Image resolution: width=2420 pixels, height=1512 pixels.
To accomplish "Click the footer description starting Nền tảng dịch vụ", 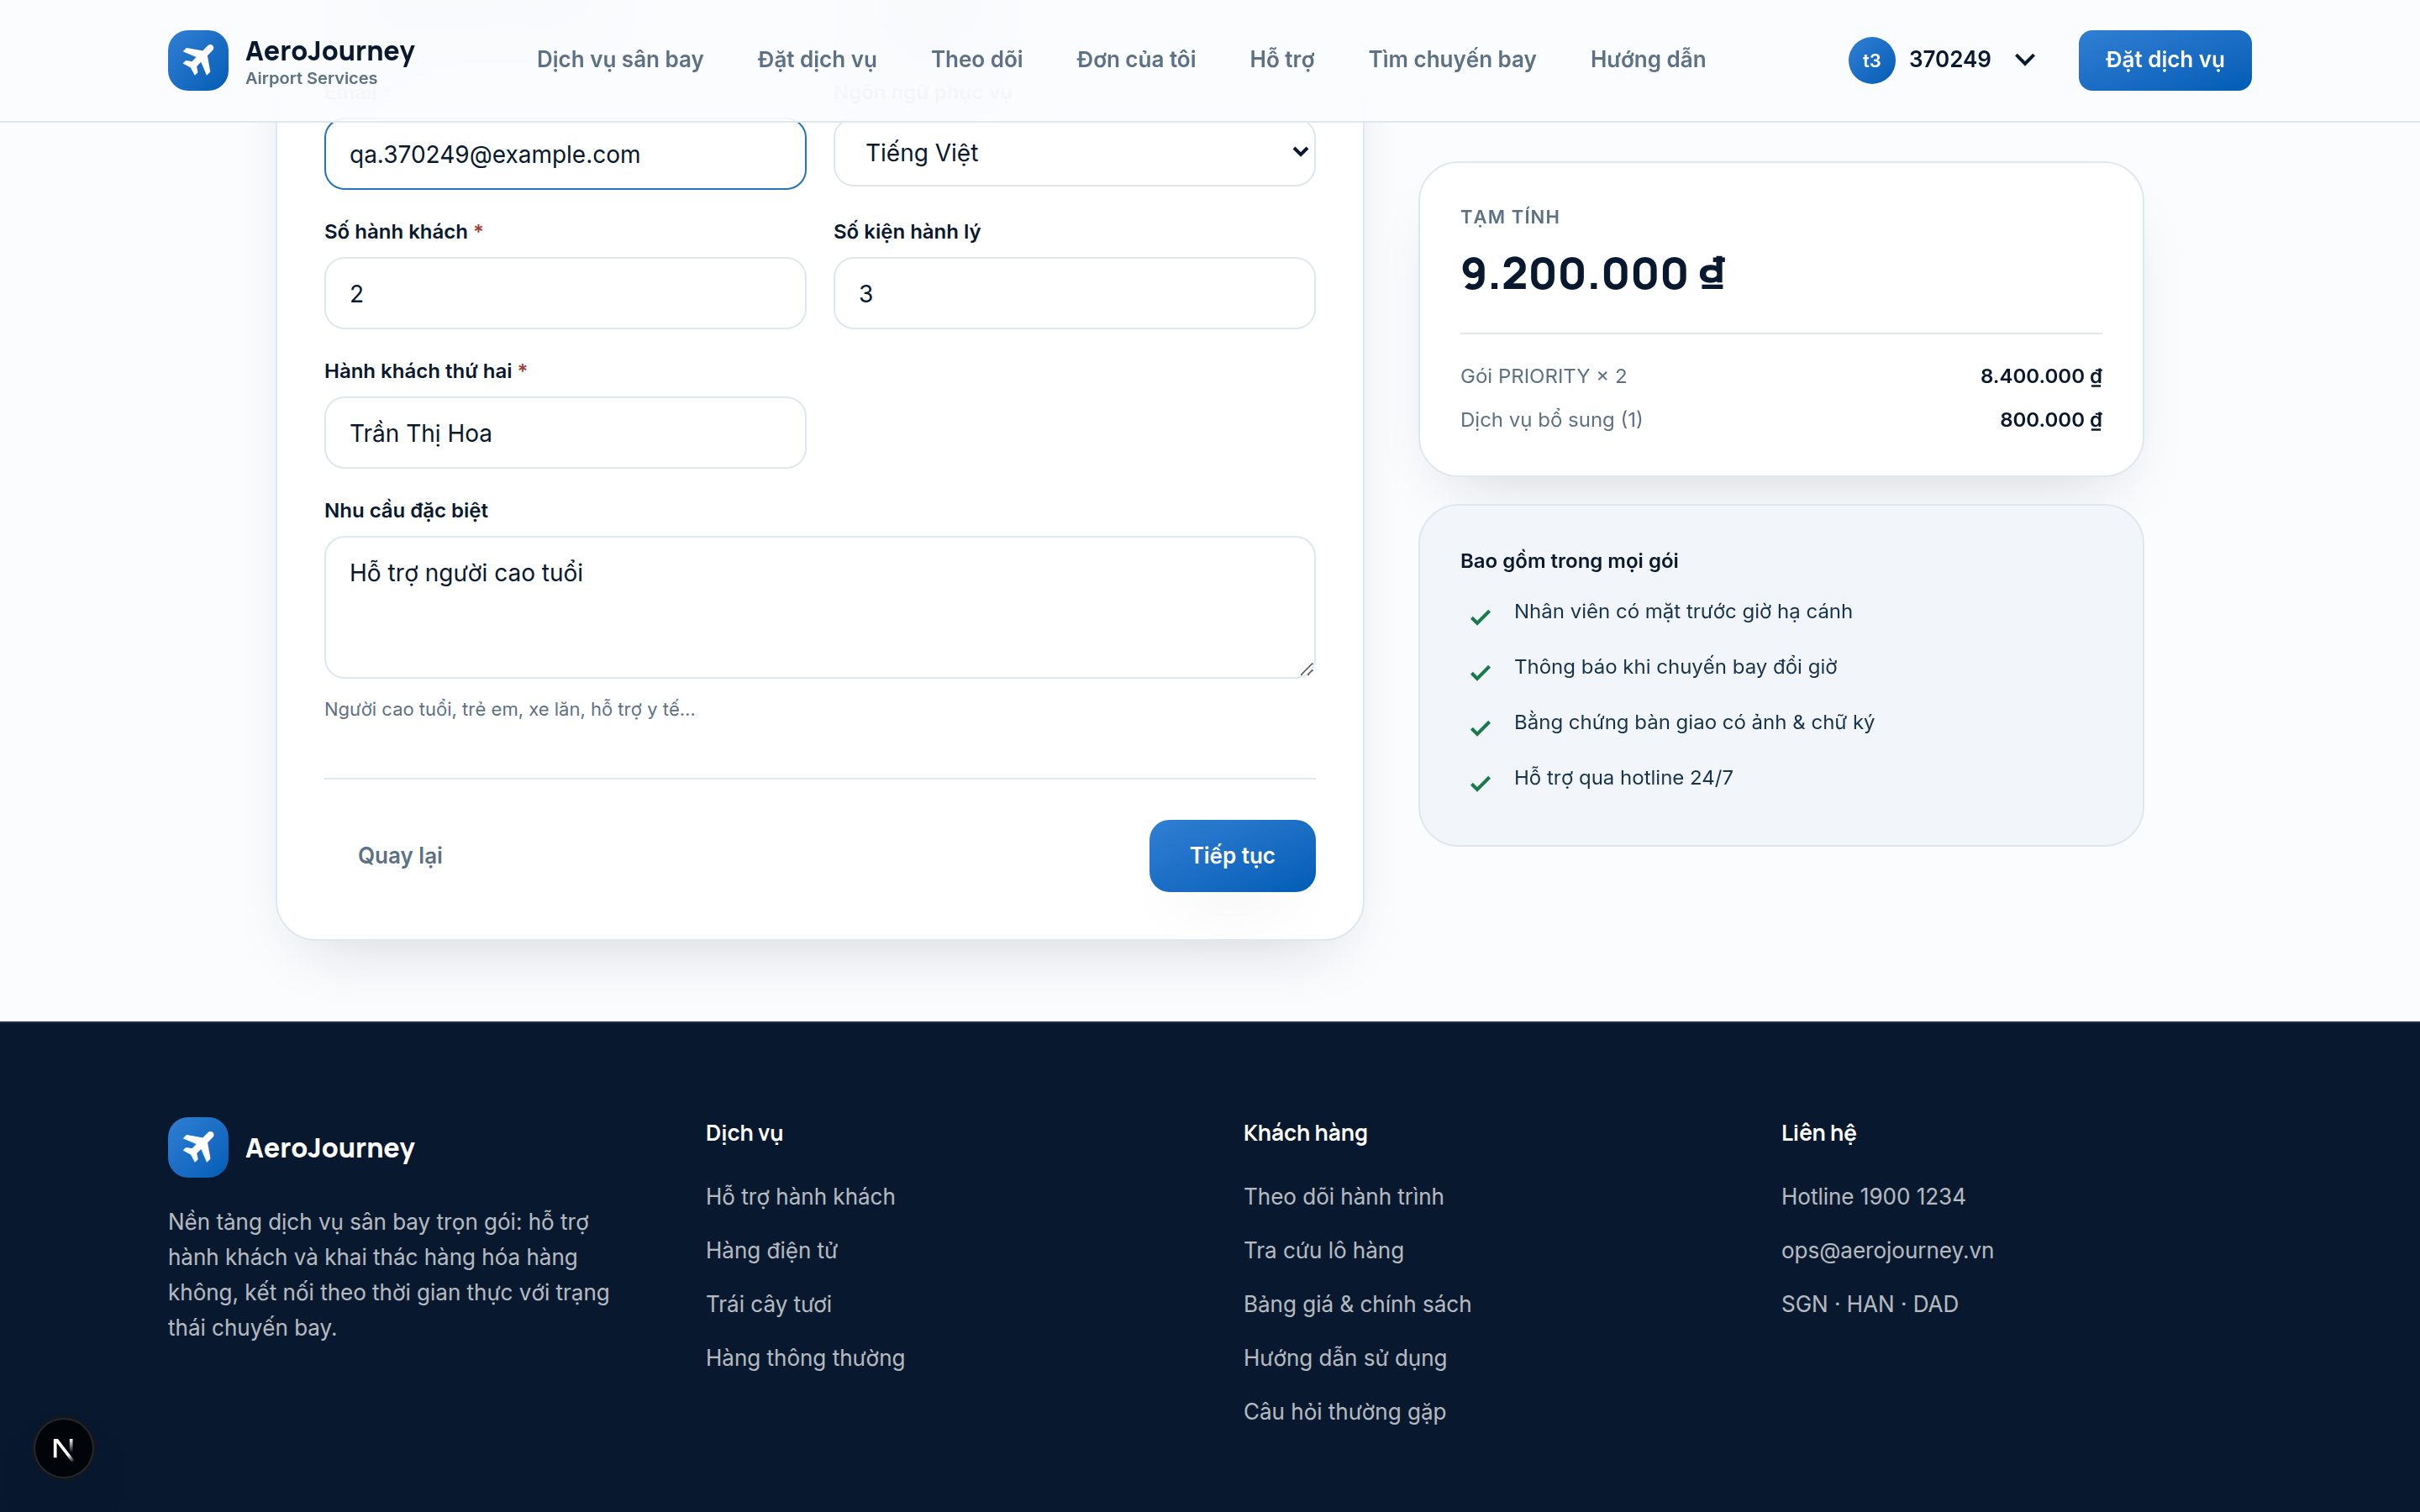I will pyautogui.click(x=389, y=1274).
